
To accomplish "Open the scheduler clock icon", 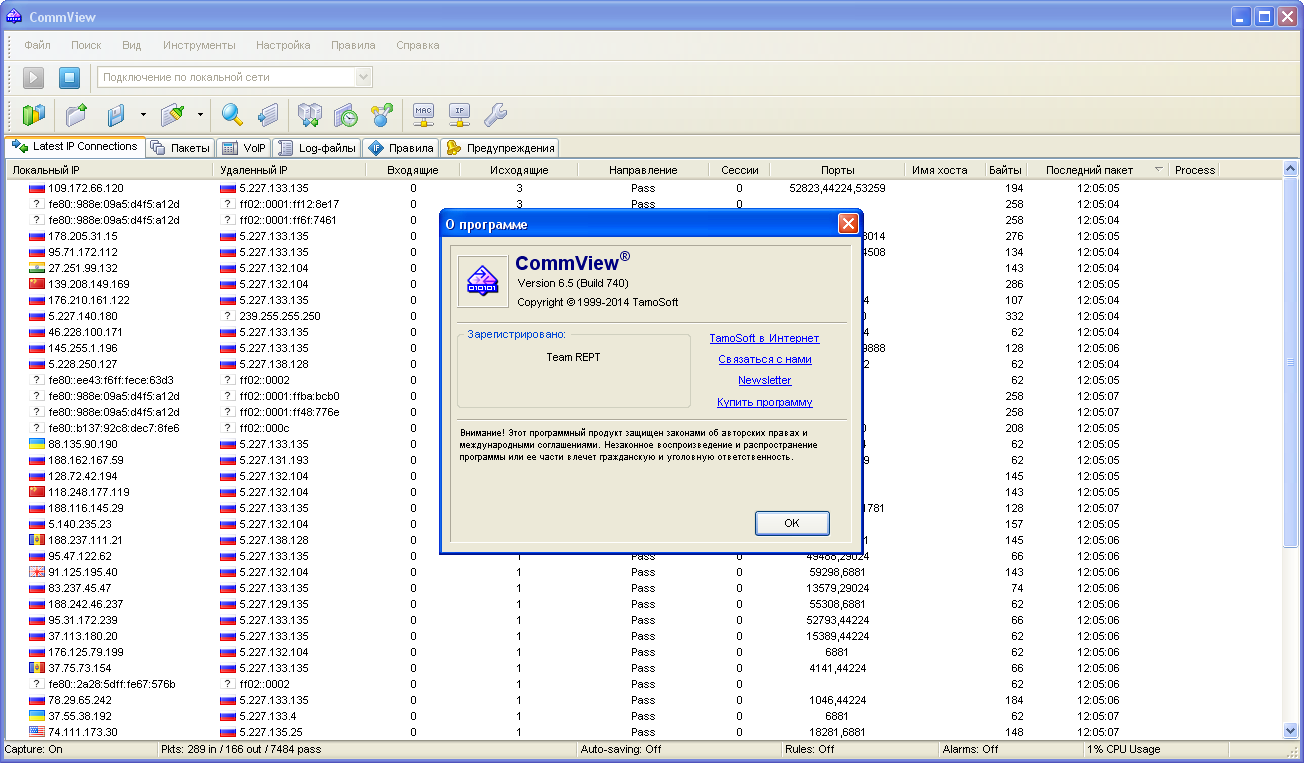I will tap(345, 115).
